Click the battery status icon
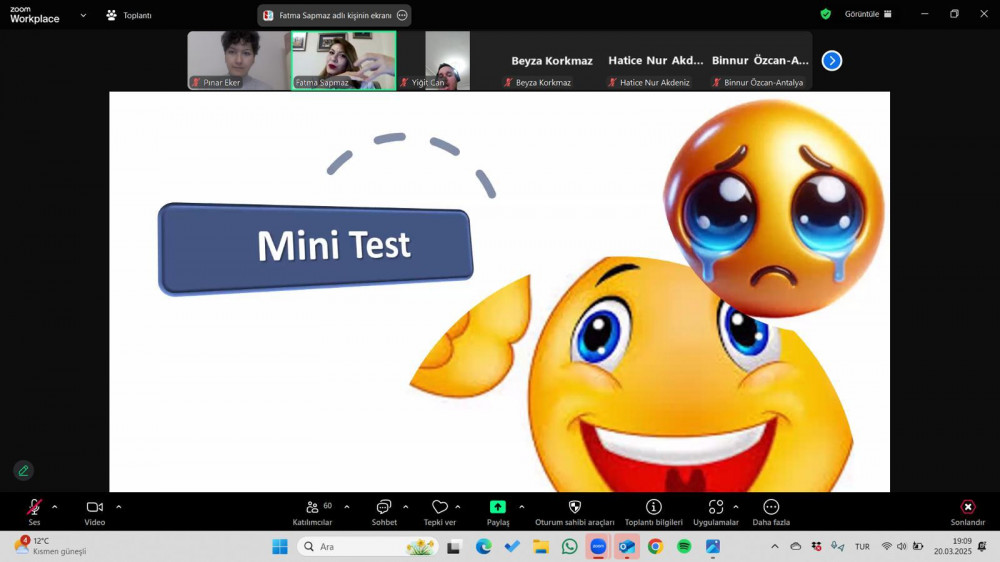This screenshot has width=1000, height=562. (918, 547)
